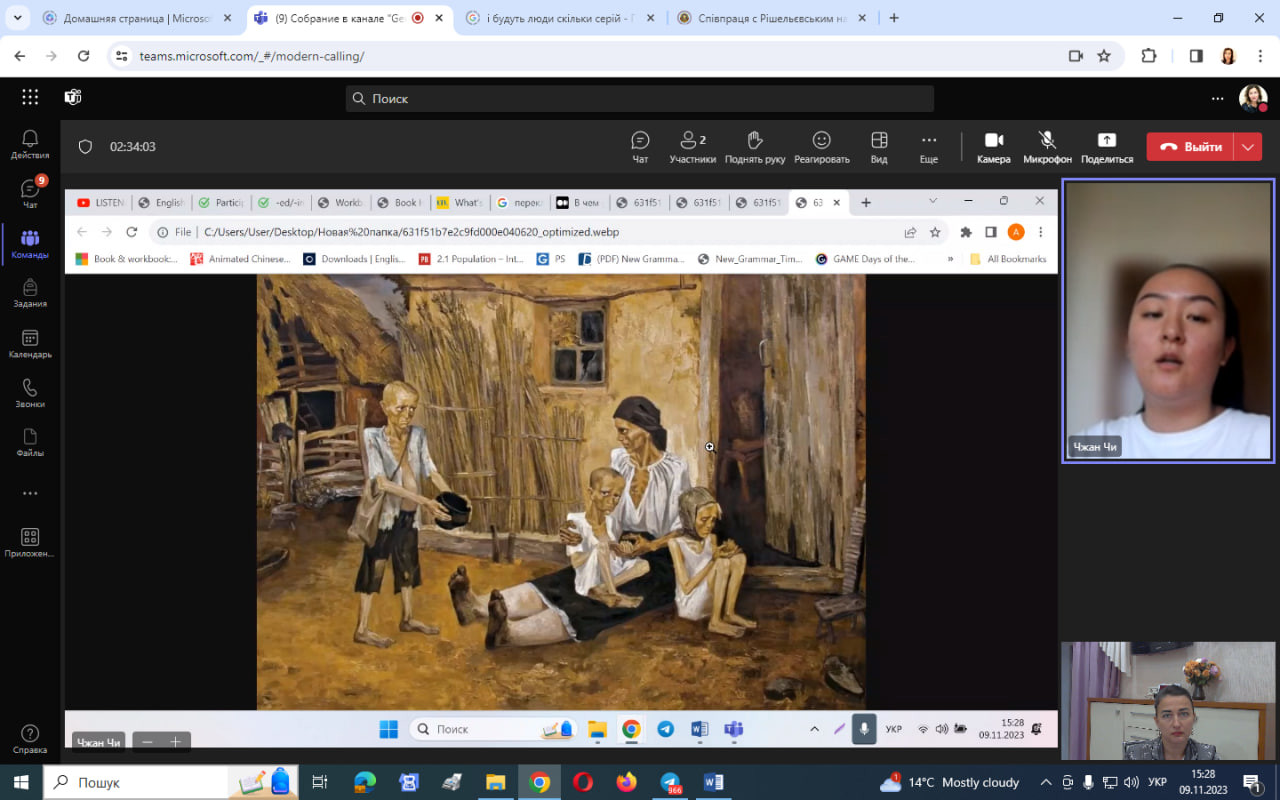
Task: Zoom out the shared screen (minus)
Action: (148, 742)
